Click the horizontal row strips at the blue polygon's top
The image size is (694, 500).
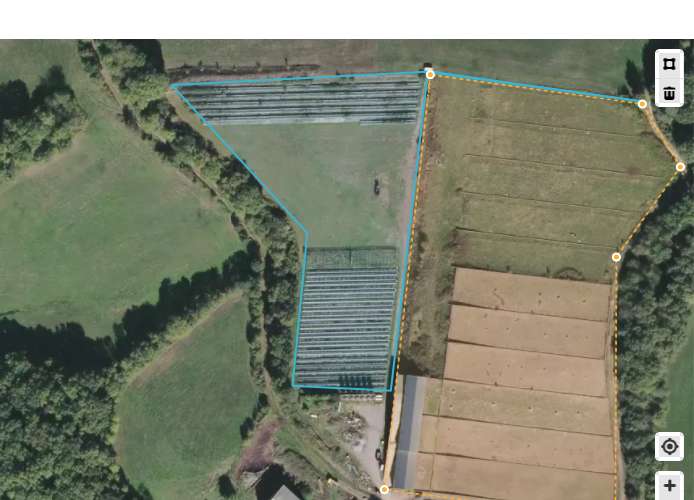point(301,100)
